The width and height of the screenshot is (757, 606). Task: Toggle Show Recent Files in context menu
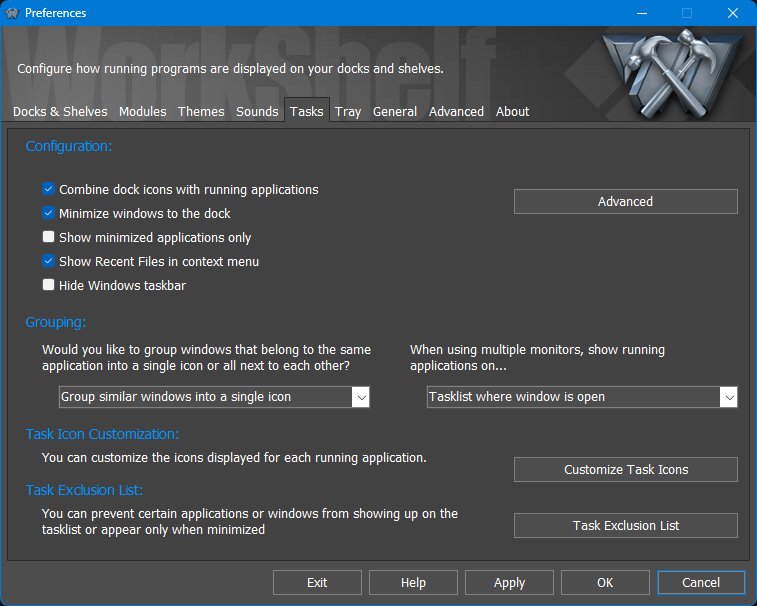pyautogui.click(x=48, y=261)
